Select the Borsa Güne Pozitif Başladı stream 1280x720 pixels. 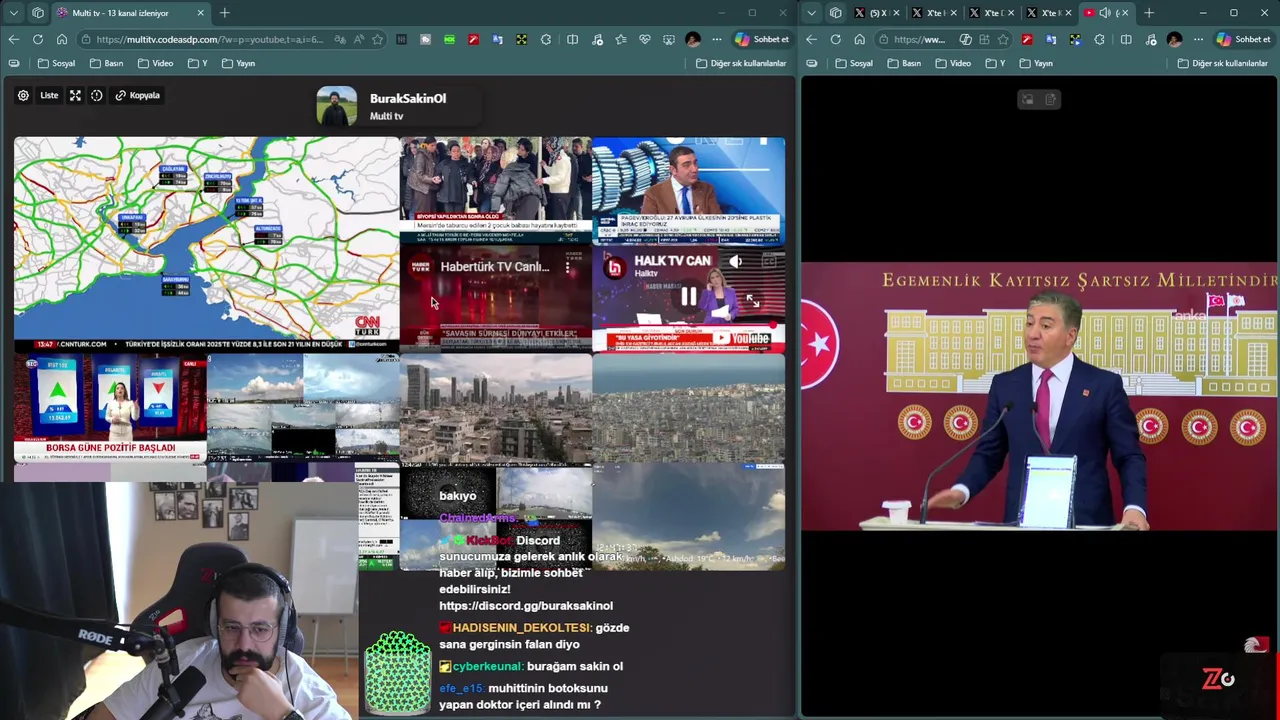(x=110, y=406)
